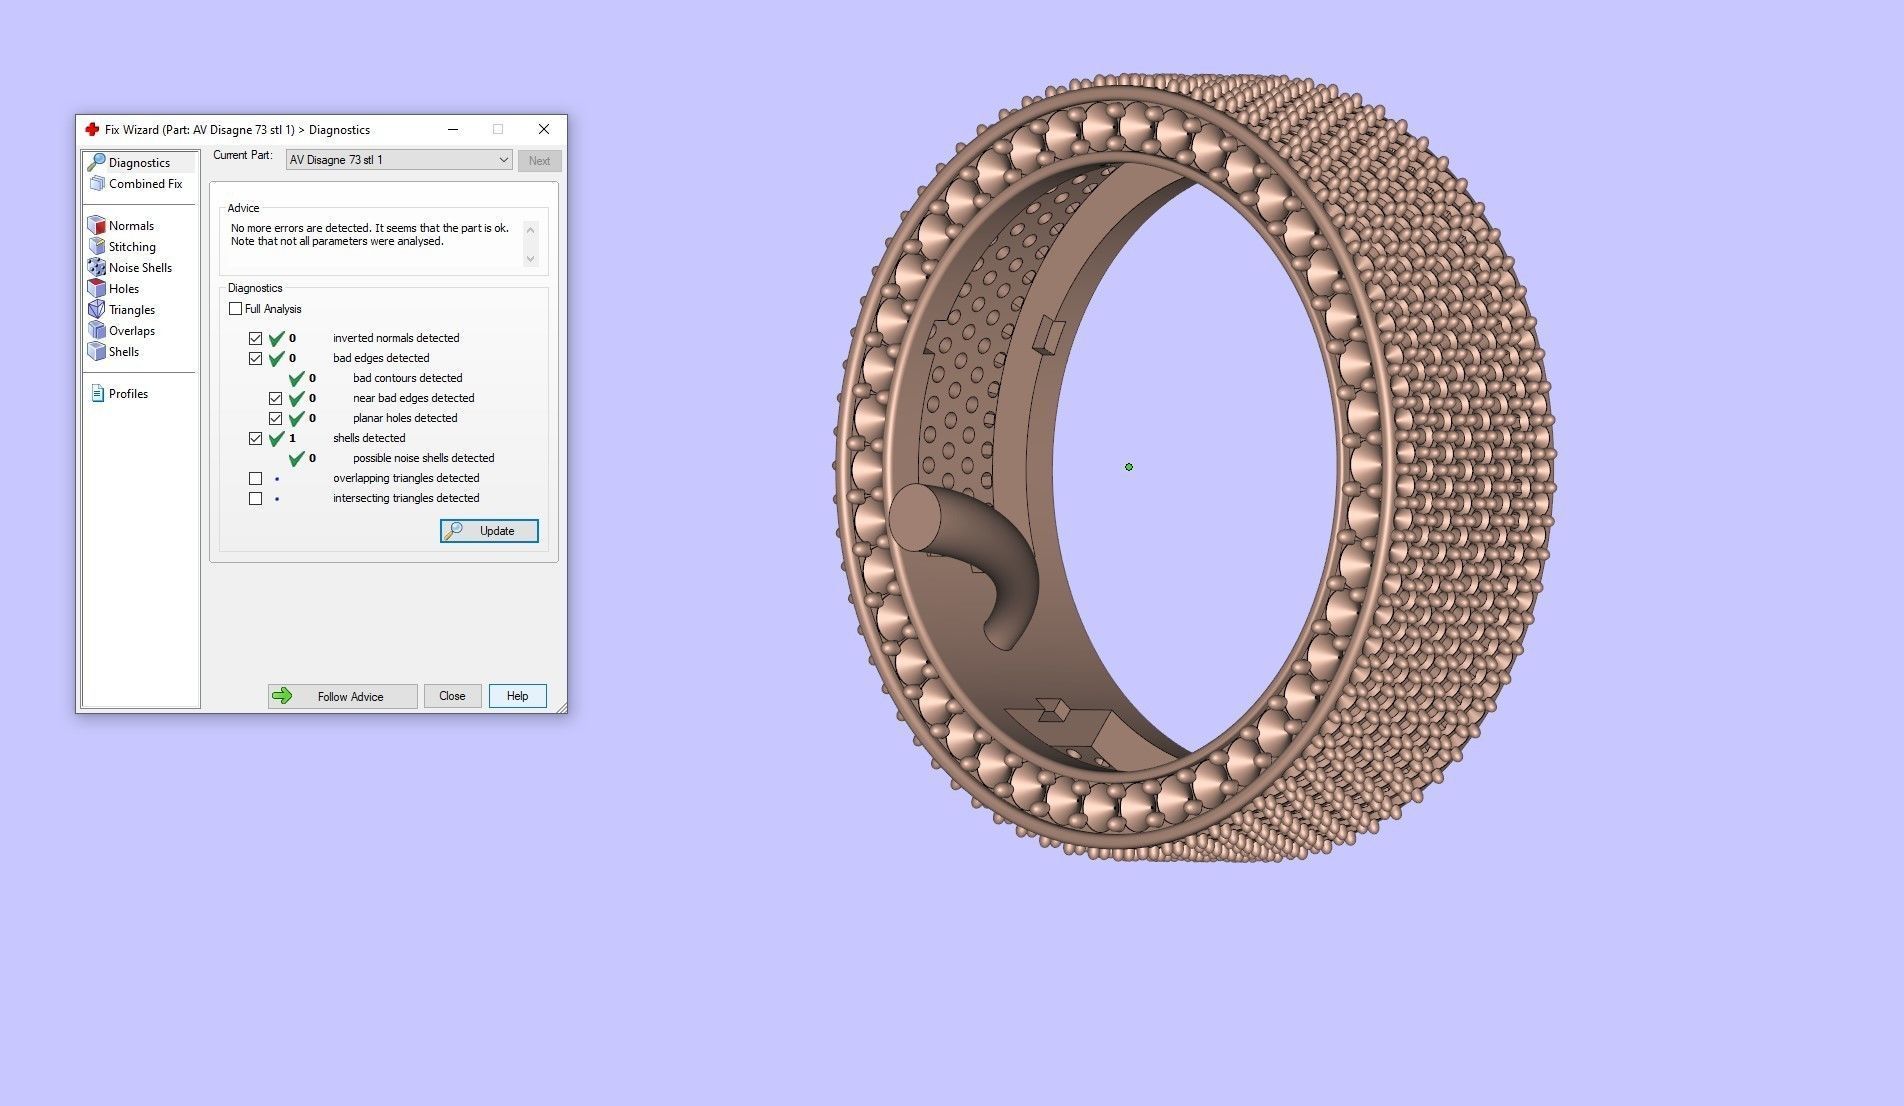1904x1106 pixels.
Task: Enable overlapping triangles detected checkbox
Action: pyautogui.click(x=256, y=479)
